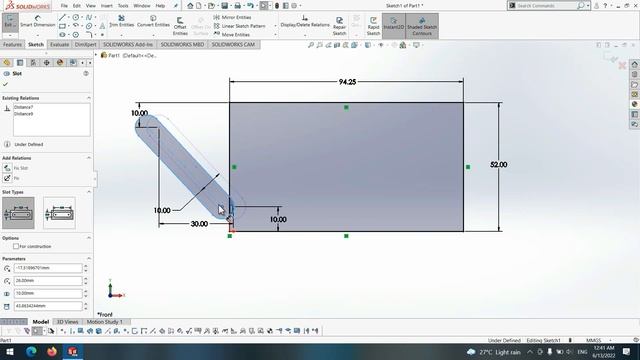640x360 pixels.
Task: Click the first parameter field in Parameters
Action: (48, 268)
